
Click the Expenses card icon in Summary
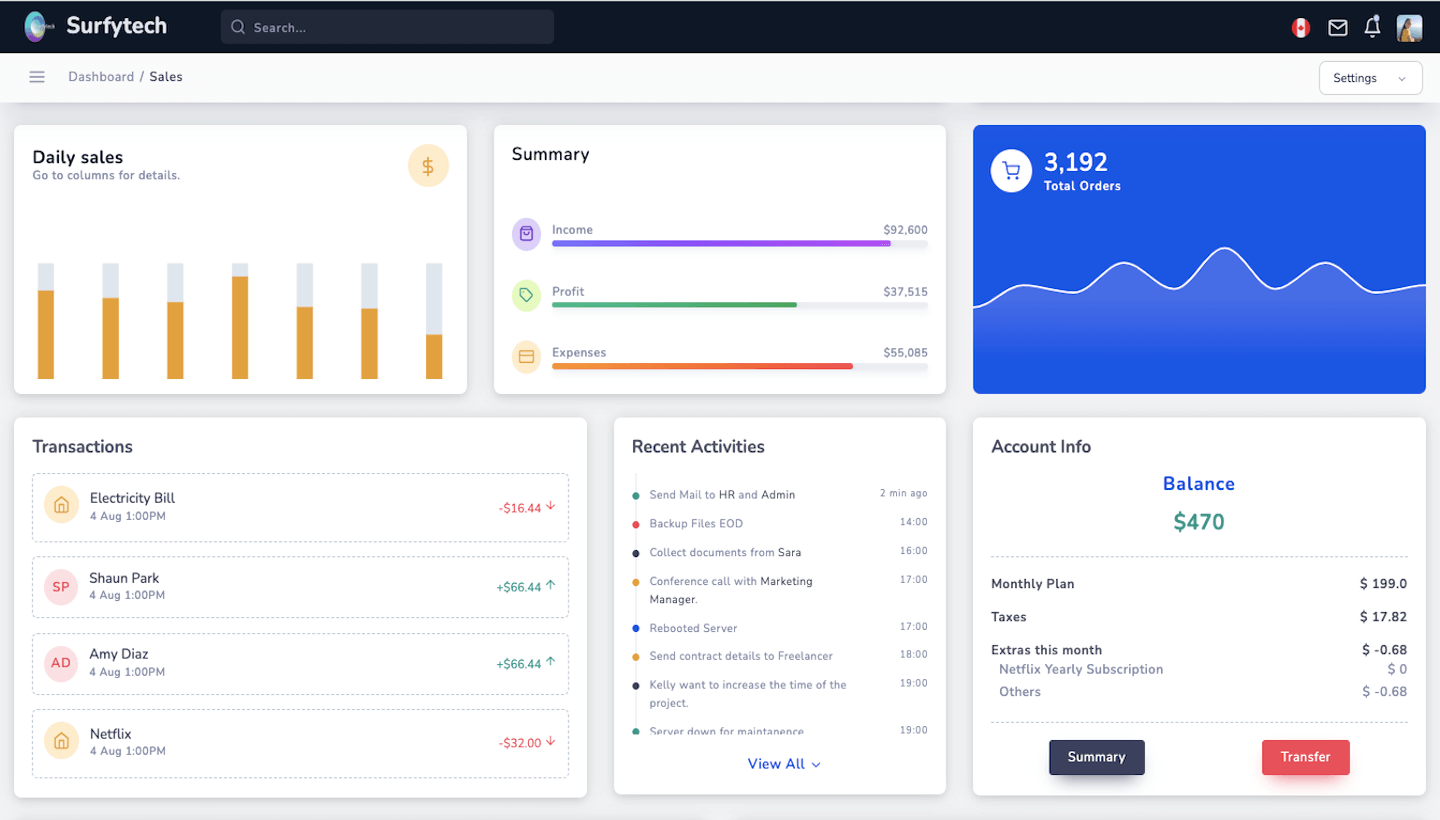(x=526, y=356)
